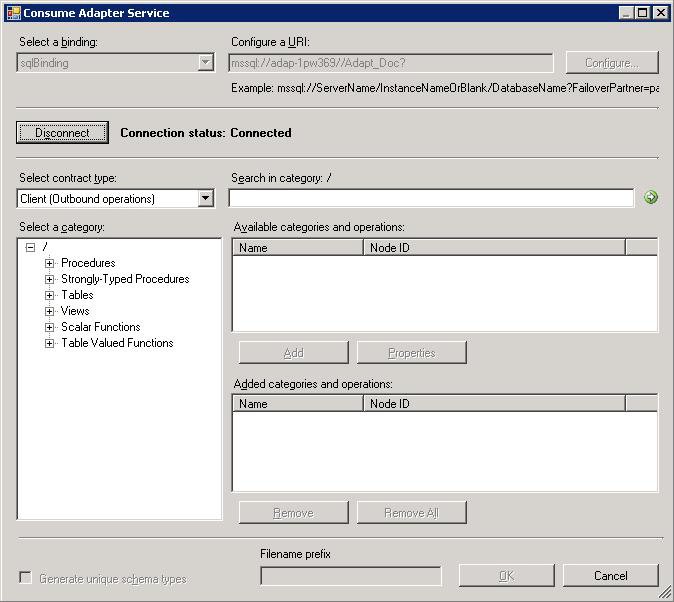Screen dimensions: 674x602
Task: Close the Consume Adapter Service dialog
Action: click(x=661, y=13)
